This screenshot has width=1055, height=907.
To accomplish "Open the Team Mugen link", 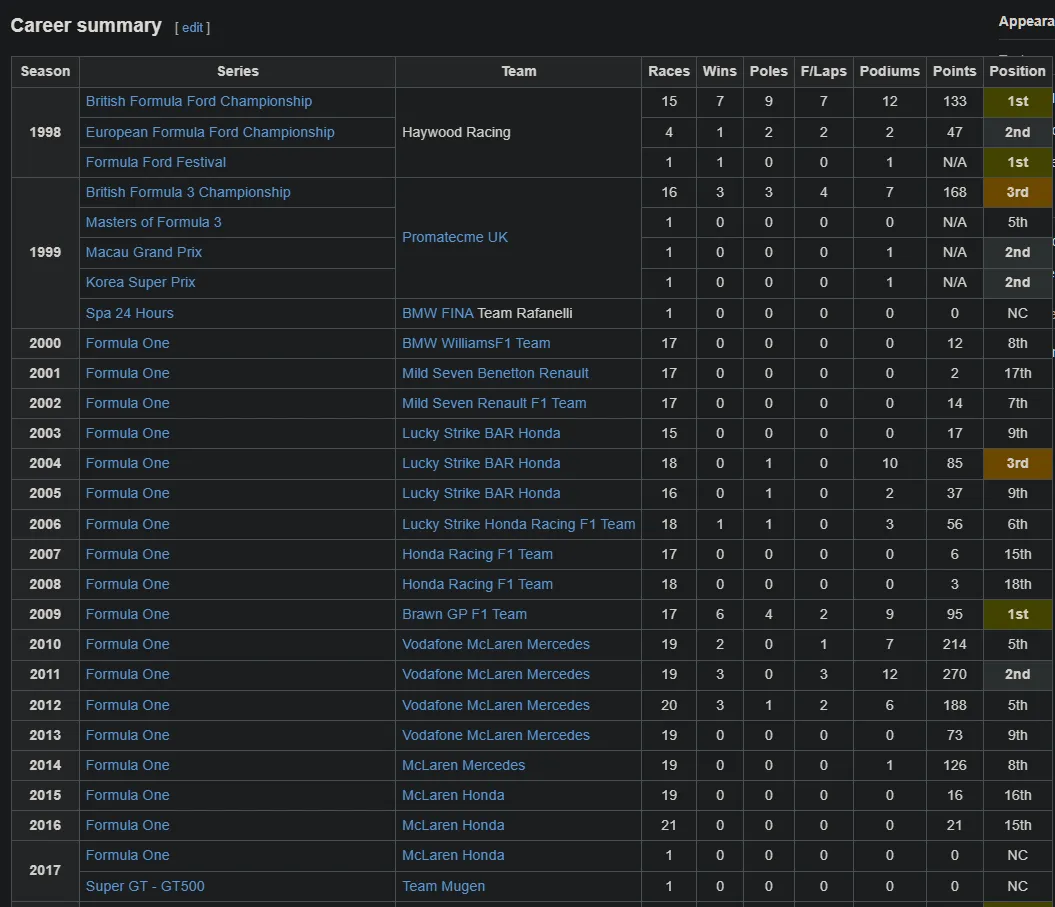I will tap(443, 886).
